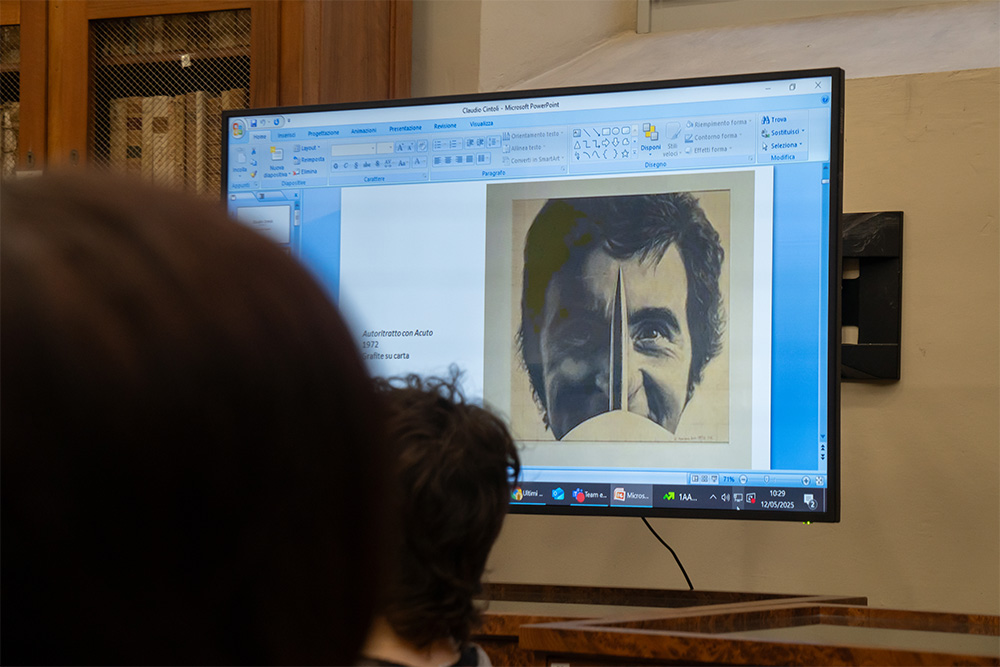Open the Seleziona dropdown
1000x667 pixels.
click(x=781, y=146)
